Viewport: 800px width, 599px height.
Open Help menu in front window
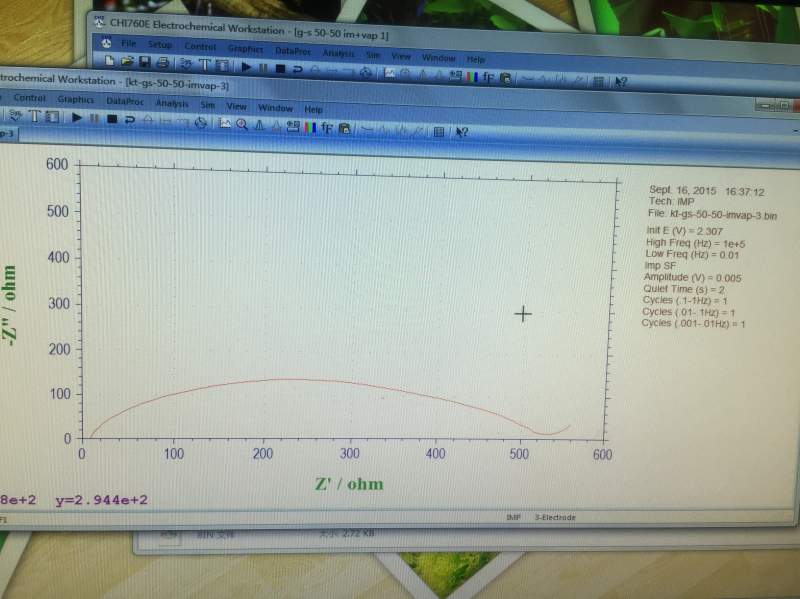click(313, 109)
